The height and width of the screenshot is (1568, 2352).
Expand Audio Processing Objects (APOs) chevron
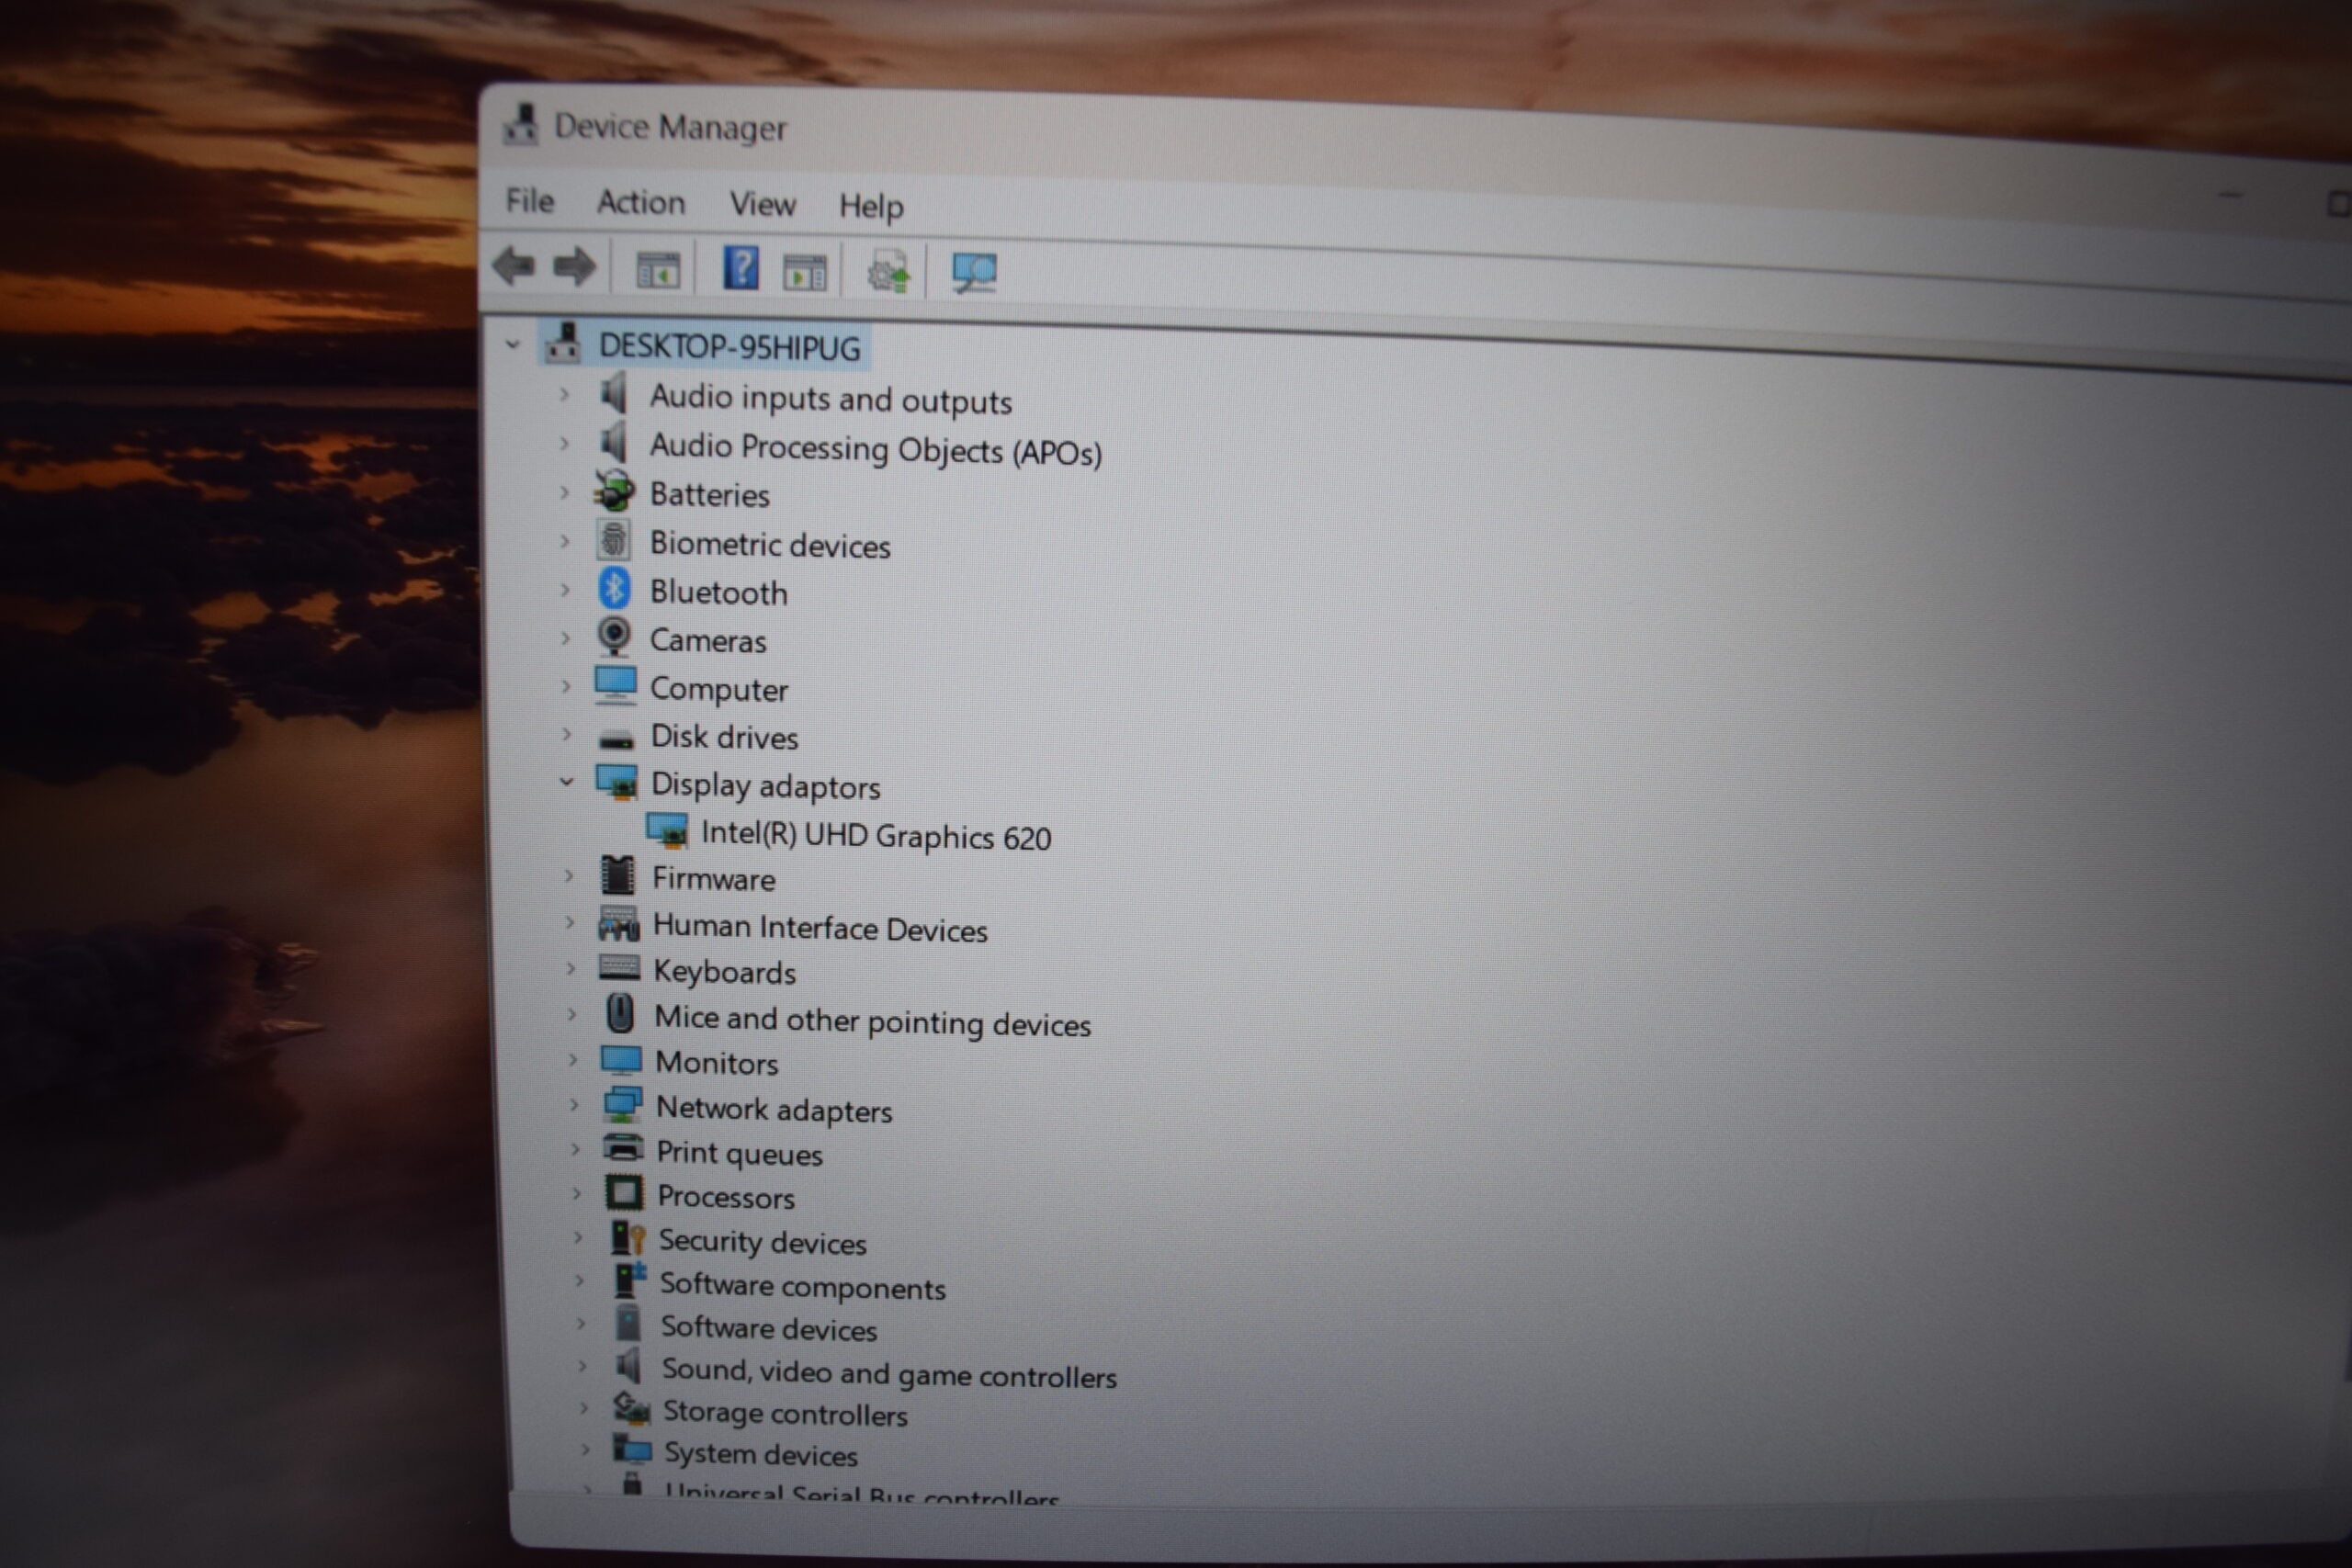coord(565,443)
